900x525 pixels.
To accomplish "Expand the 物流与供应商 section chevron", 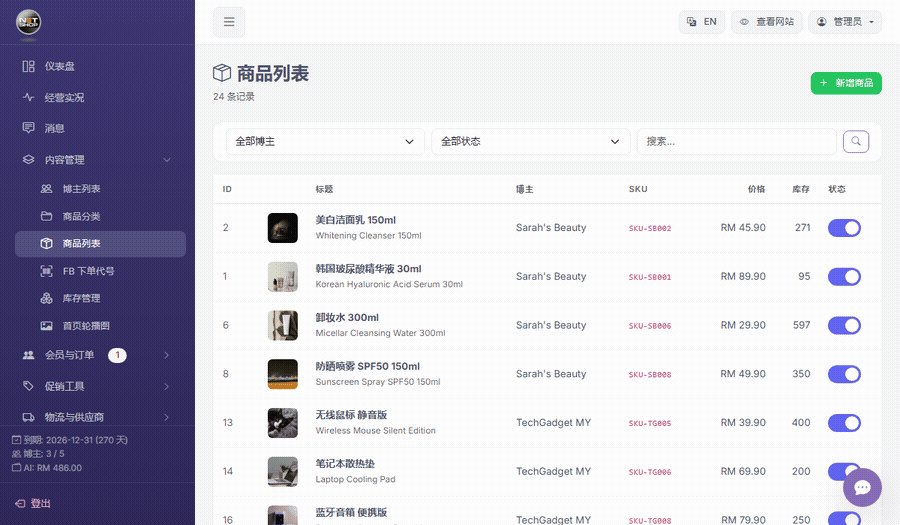I will 166,417.
